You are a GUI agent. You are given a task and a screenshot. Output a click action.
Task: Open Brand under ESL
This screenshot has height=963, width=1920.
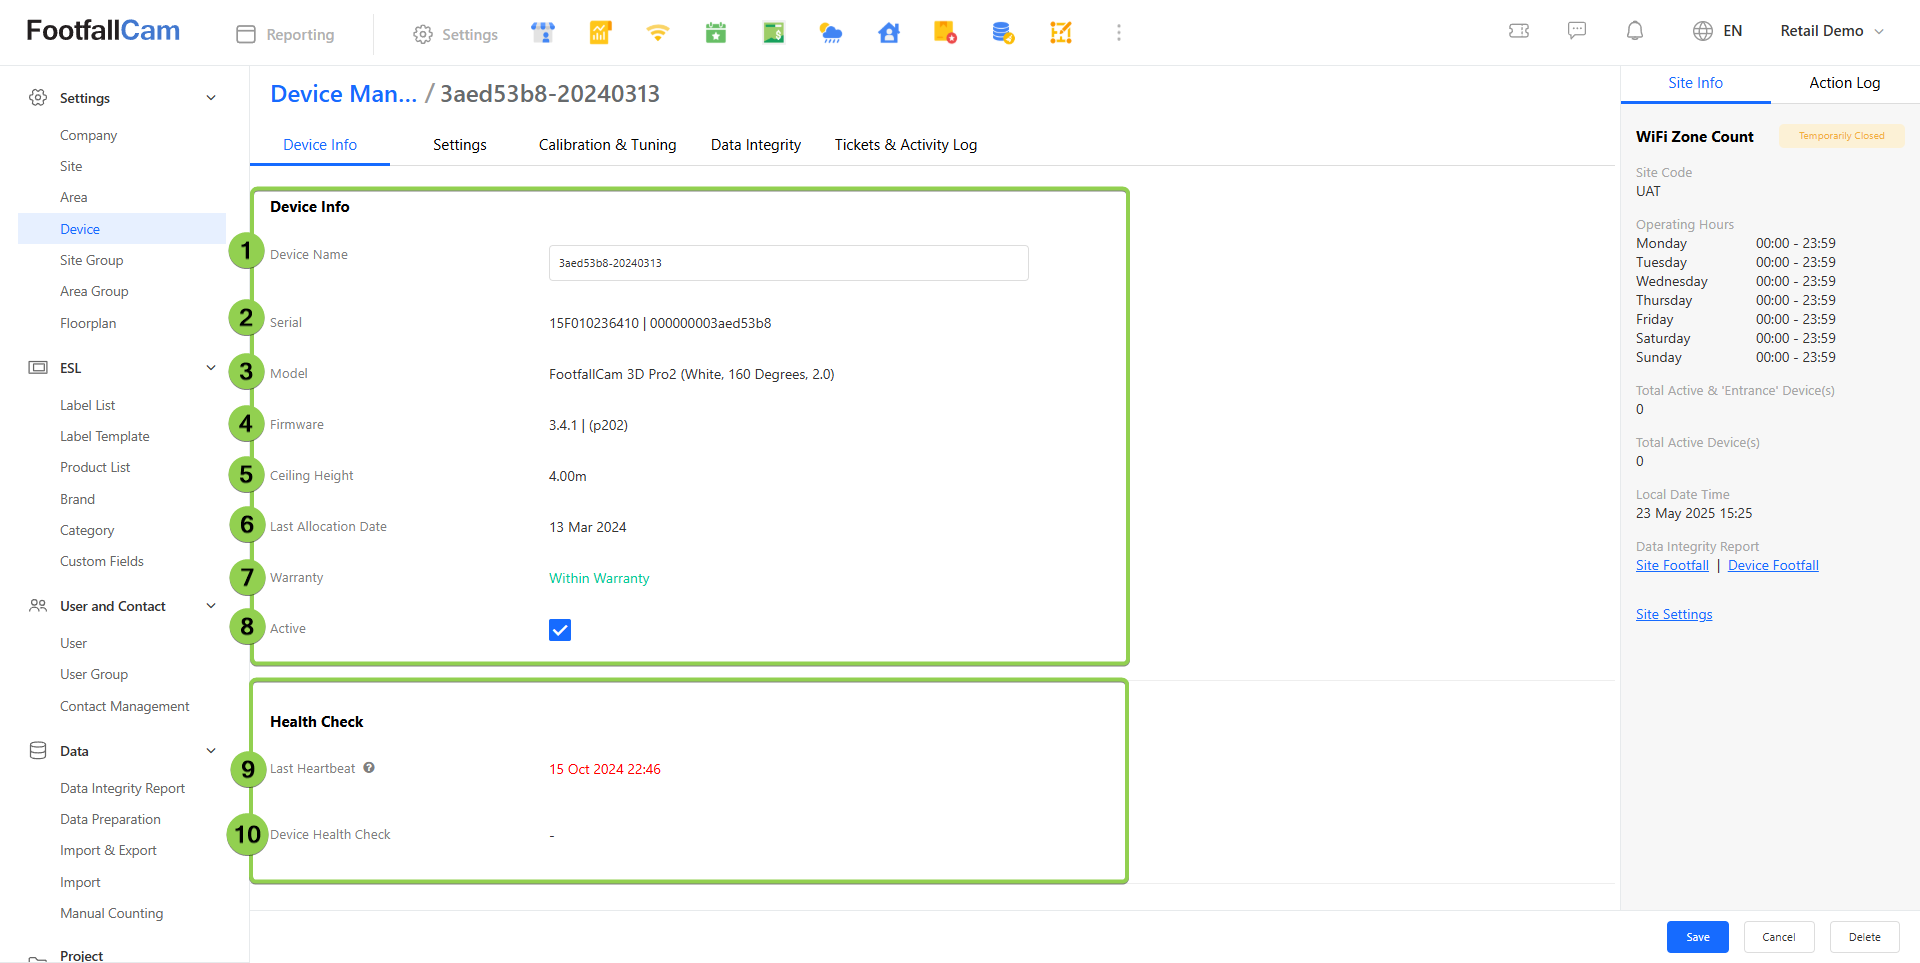[x=78, y=499]
